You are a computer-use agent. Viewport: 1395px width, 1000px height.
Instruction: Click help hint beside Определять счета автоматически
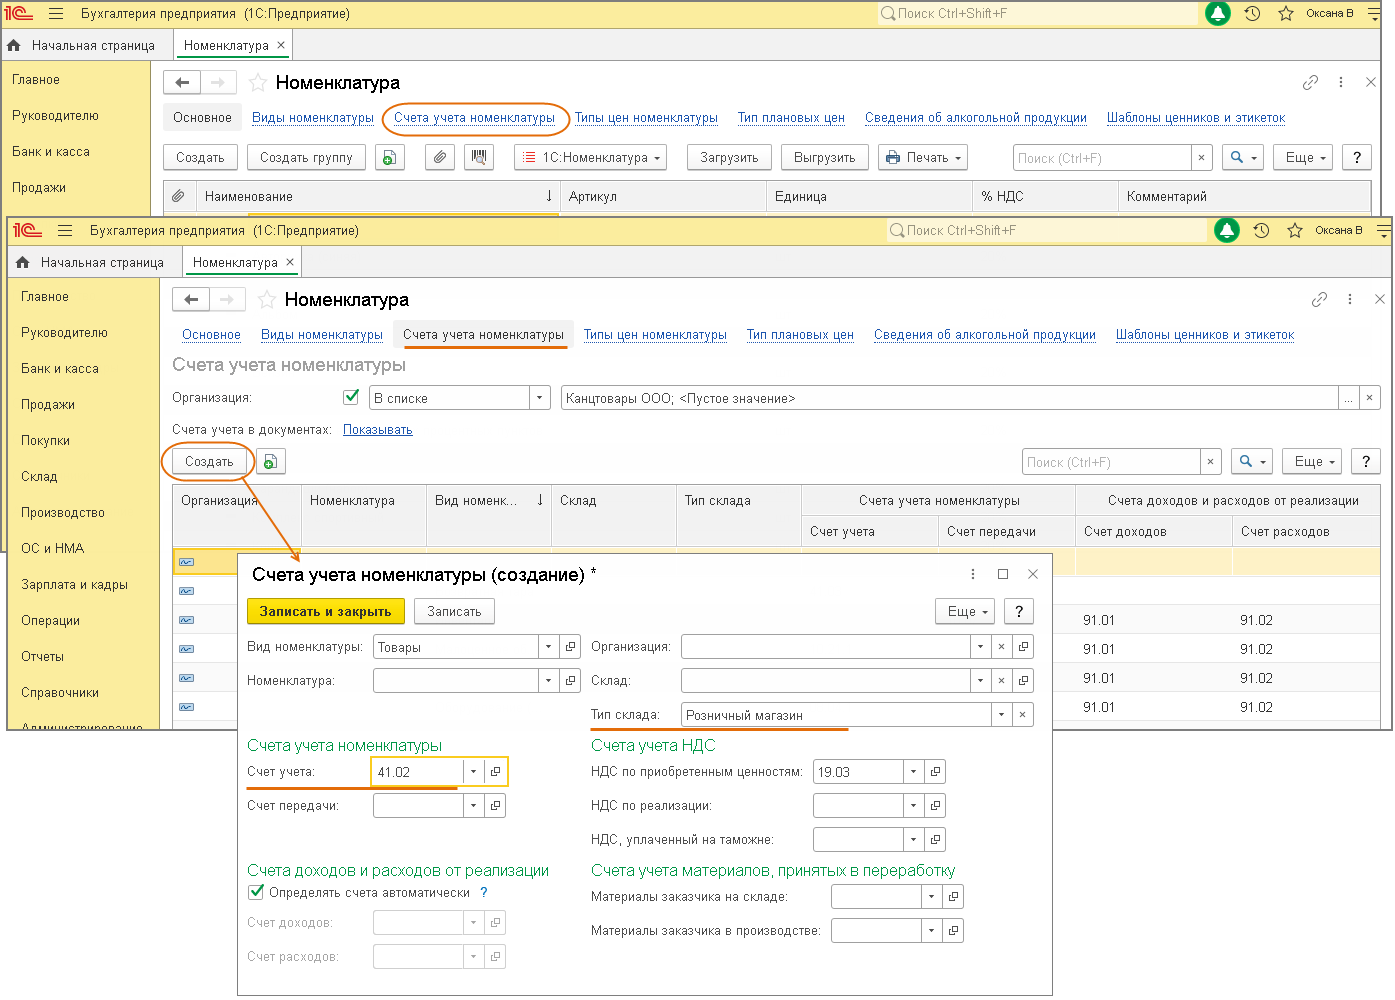click(484, 893)
